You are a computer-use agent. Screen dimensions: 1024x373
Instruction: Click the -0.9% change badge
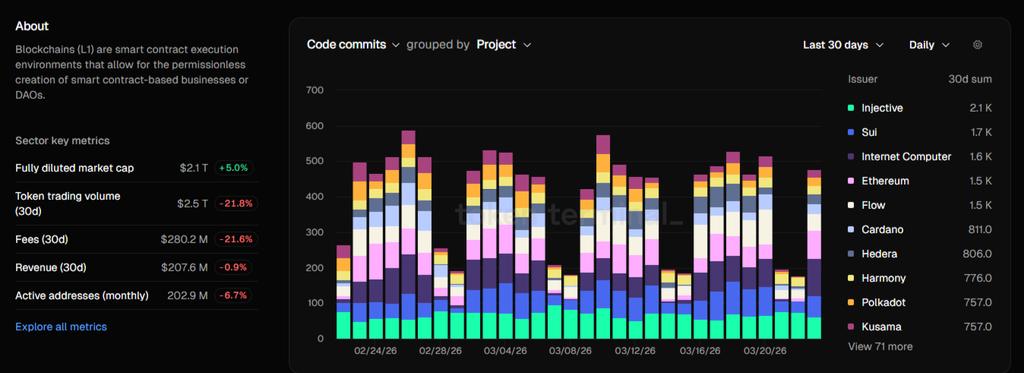(235, 267)
